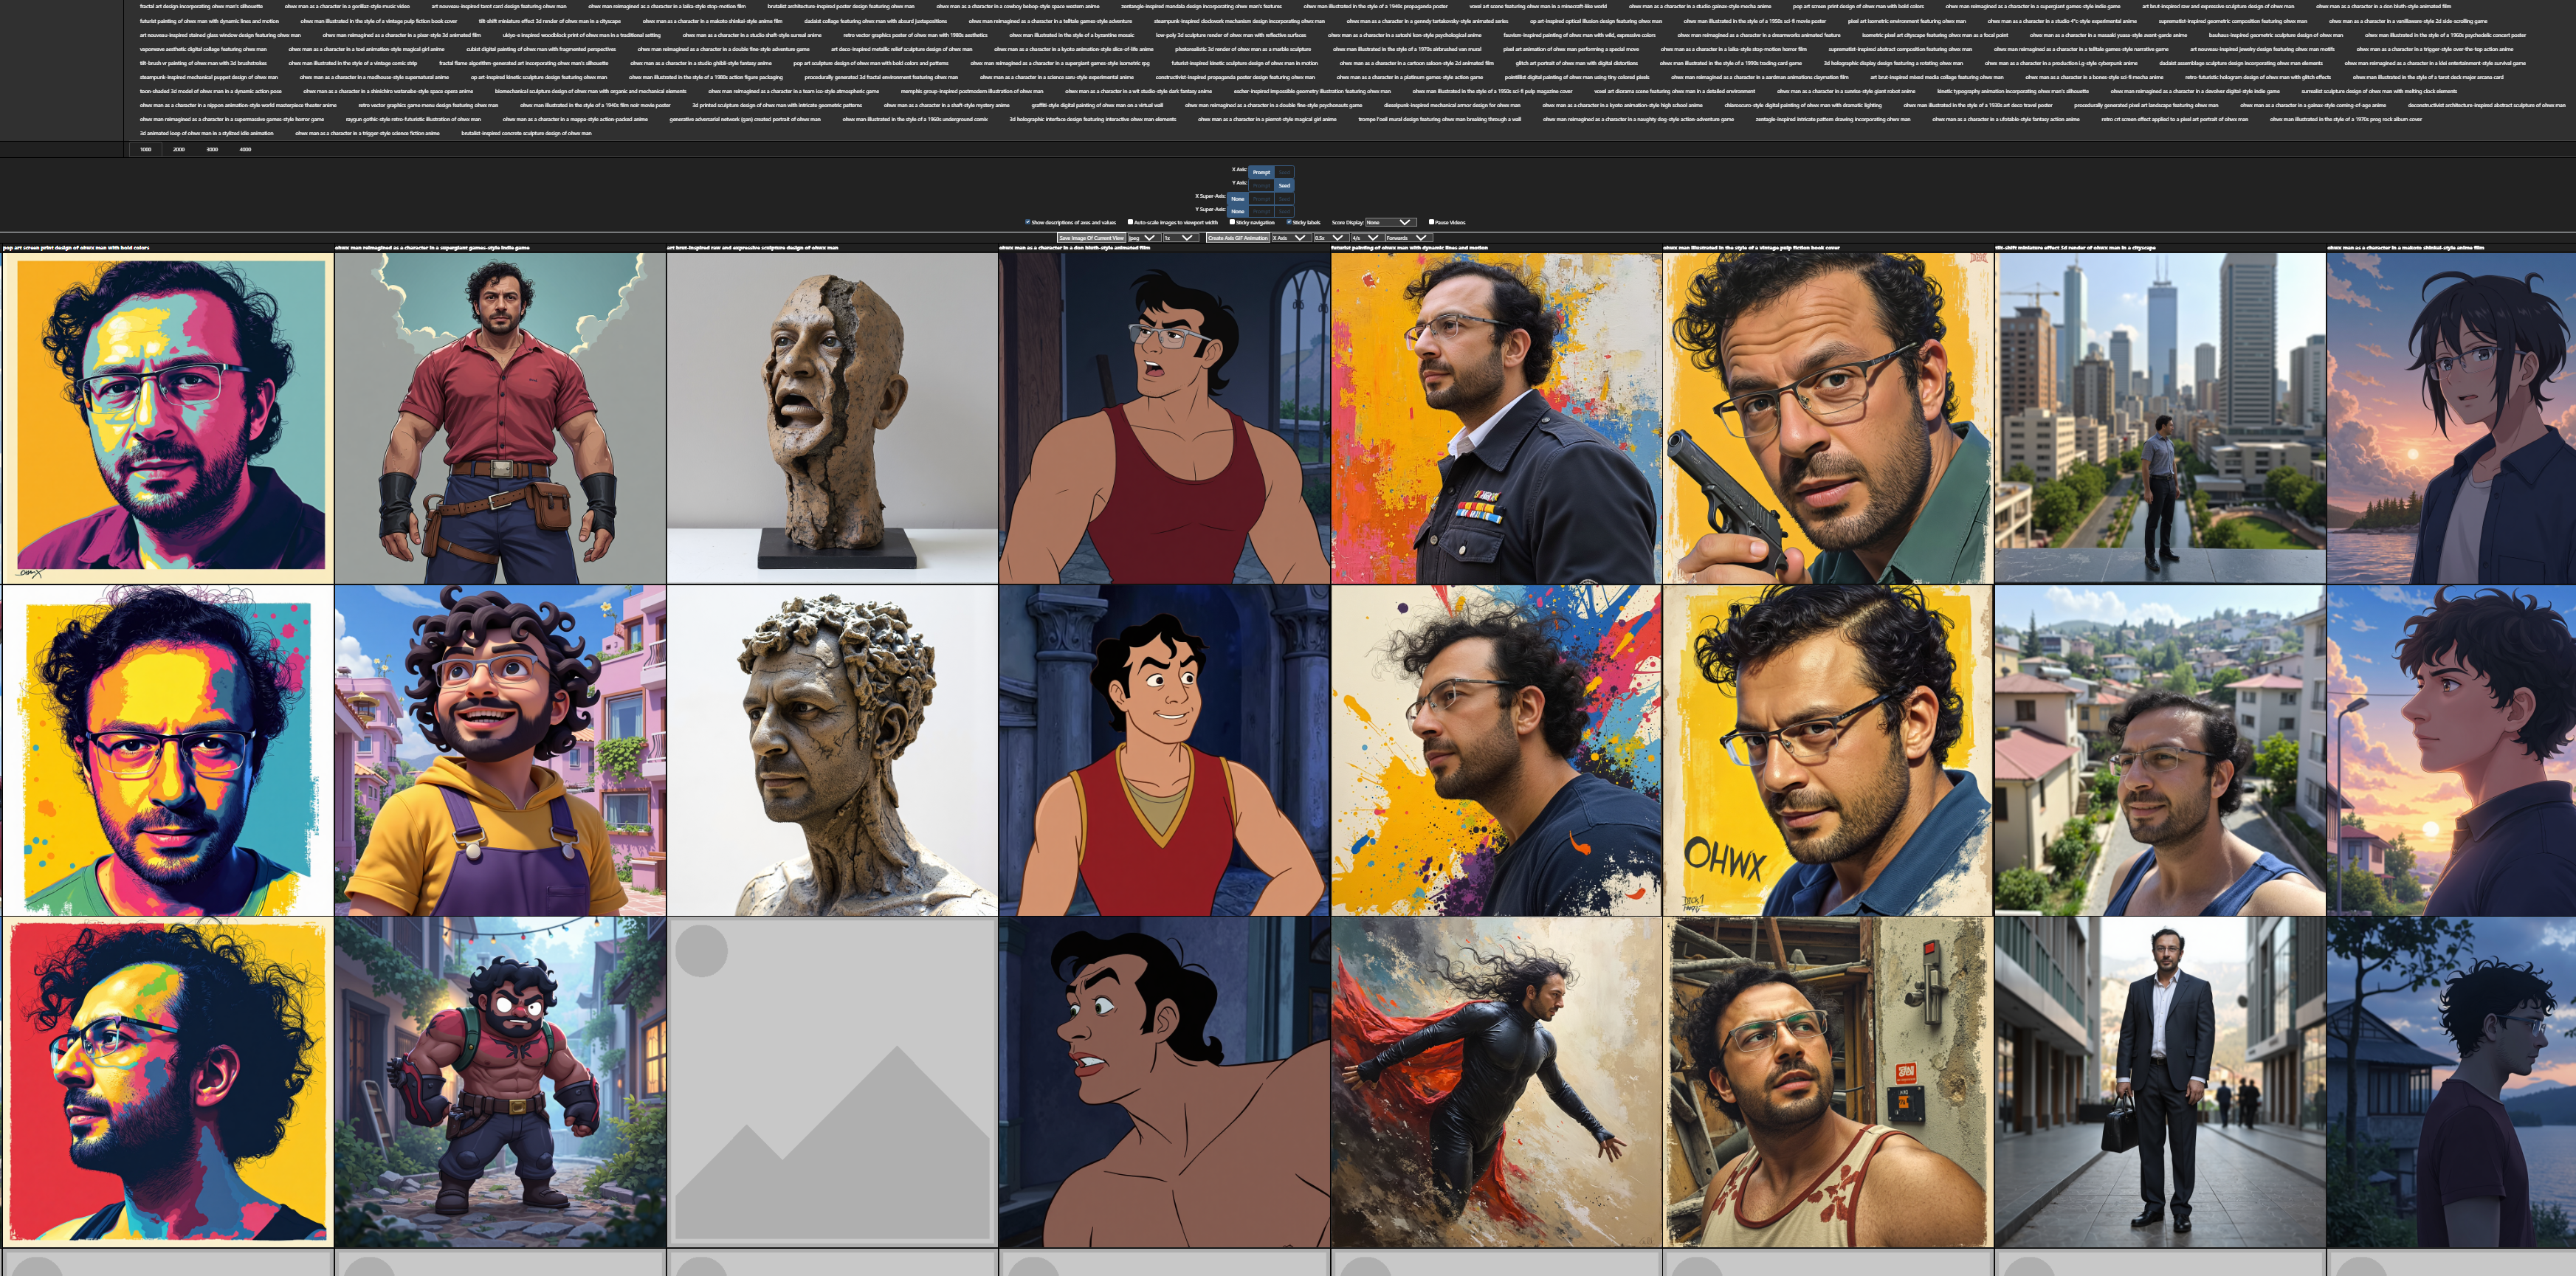This screenshot has height=1276, width=2576.
Task: Click Save Image Of Current View button
Action: point(1092,238)
